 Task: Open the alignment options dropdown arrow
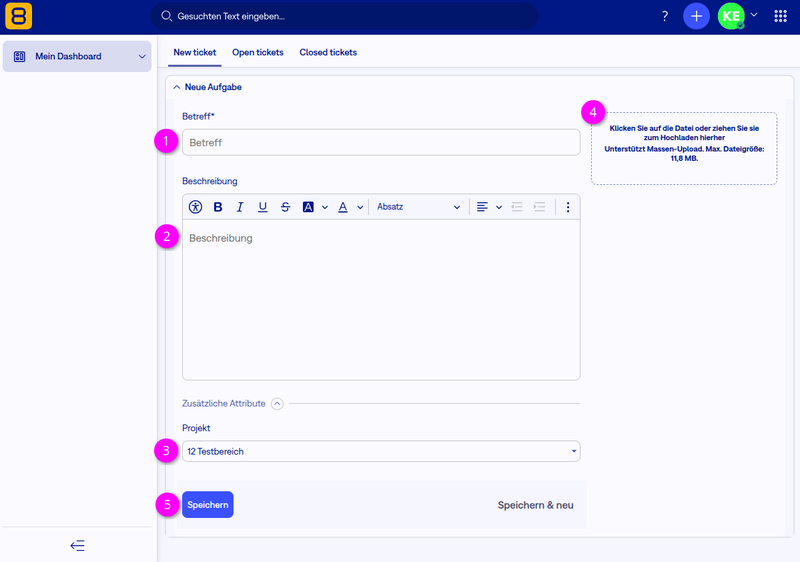[x=499, y=208]
